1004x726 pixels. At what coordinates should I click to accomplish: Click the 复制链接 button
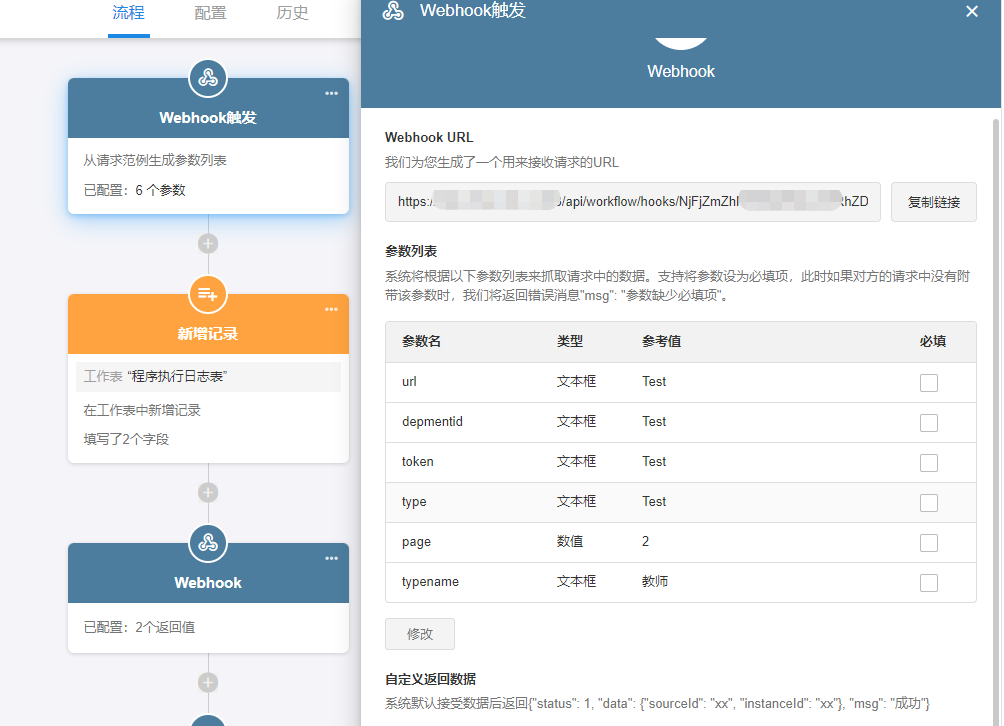pos(933,202)
